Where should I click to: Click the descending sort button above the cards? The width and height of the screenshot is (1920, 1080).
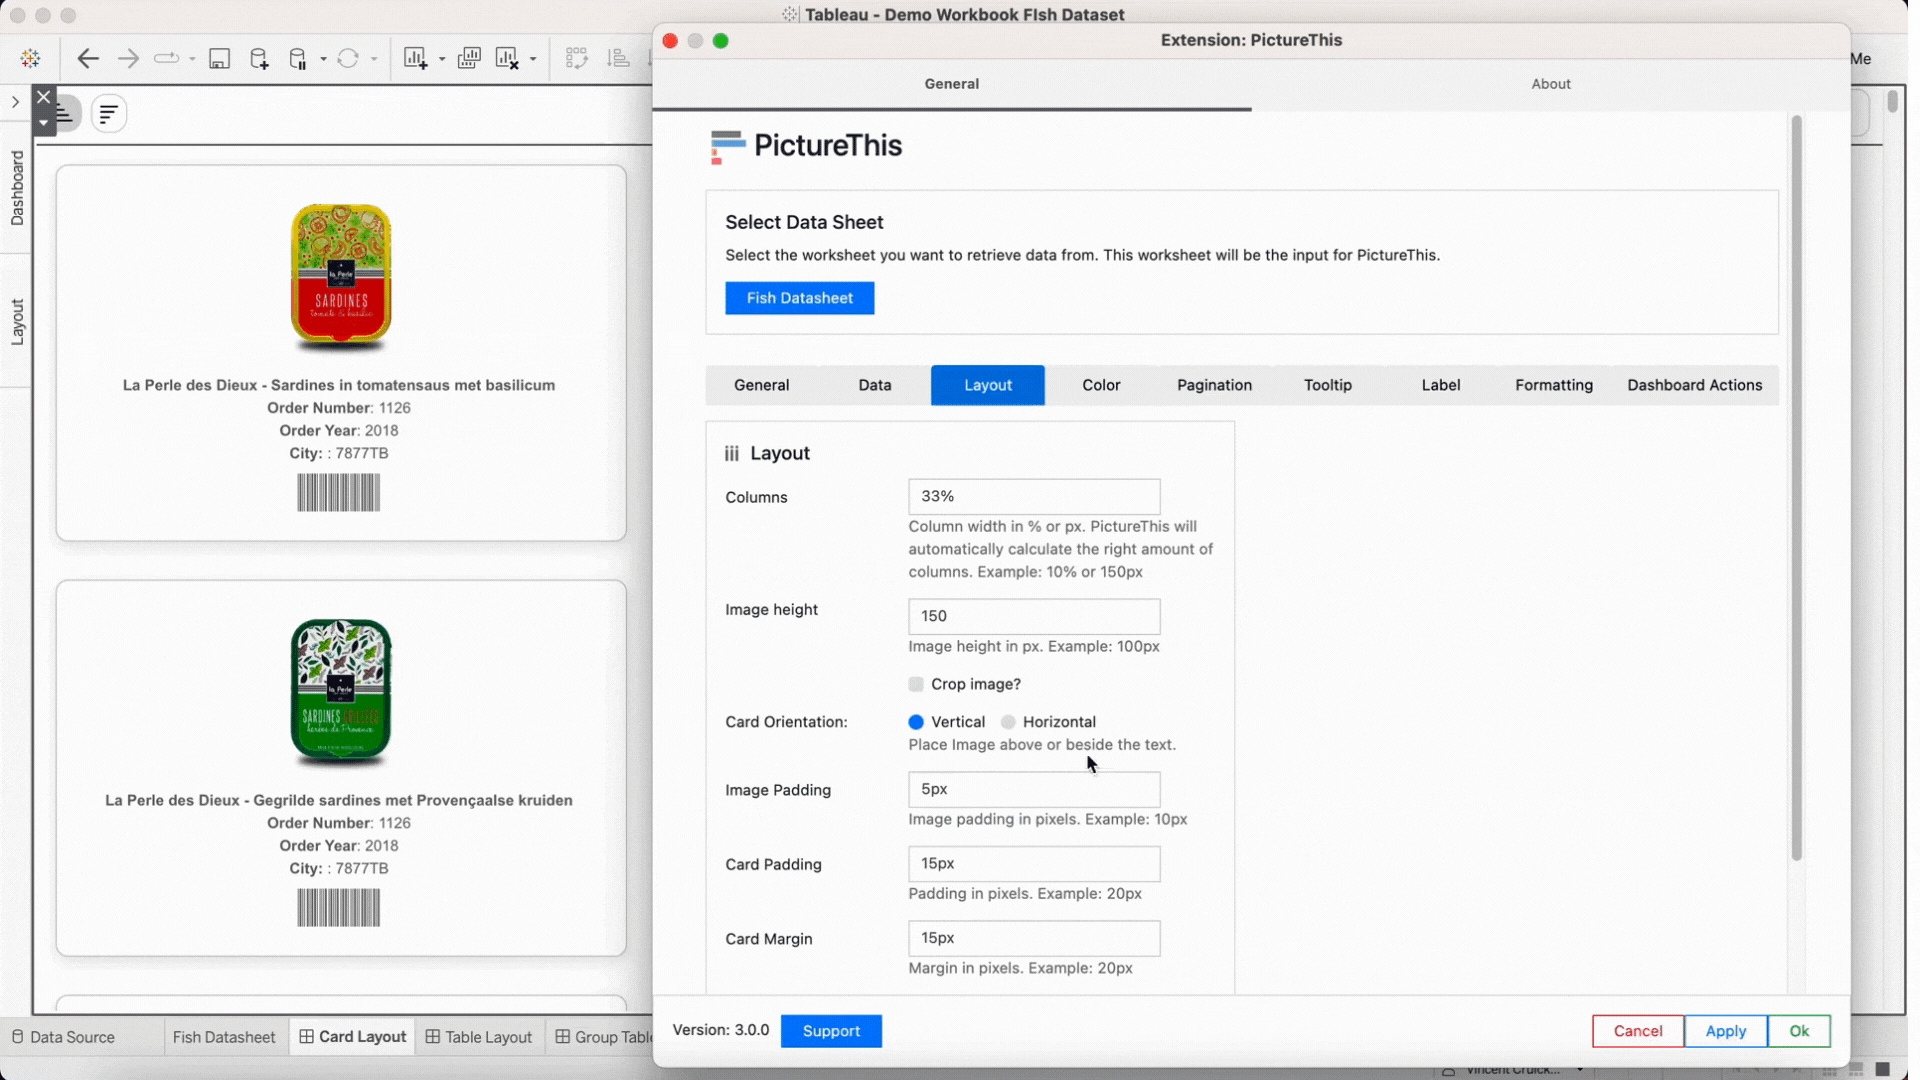coord(108,114)
